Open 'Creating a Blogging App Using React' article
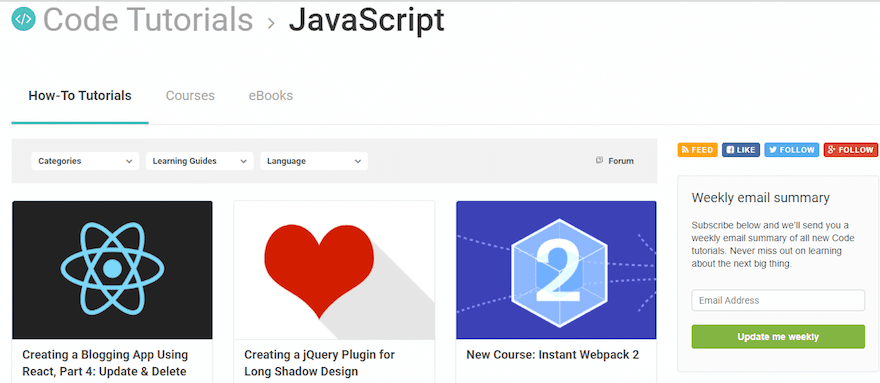This screenshot has width=880, height=383. (105, 363)
